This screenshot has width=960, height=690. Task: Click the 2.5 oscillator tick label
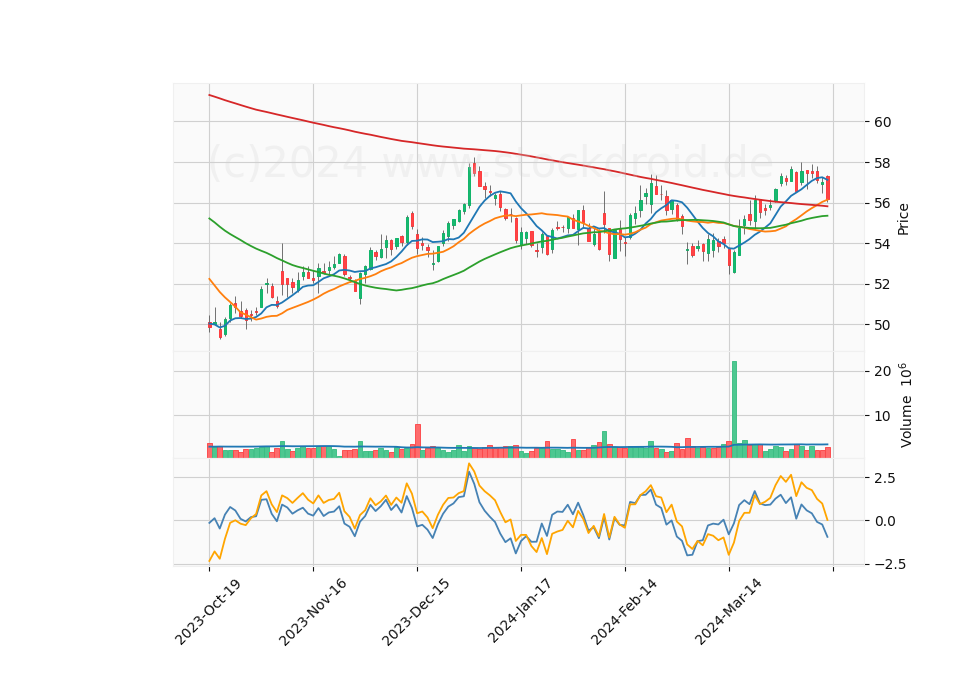(x=884, y=478)
